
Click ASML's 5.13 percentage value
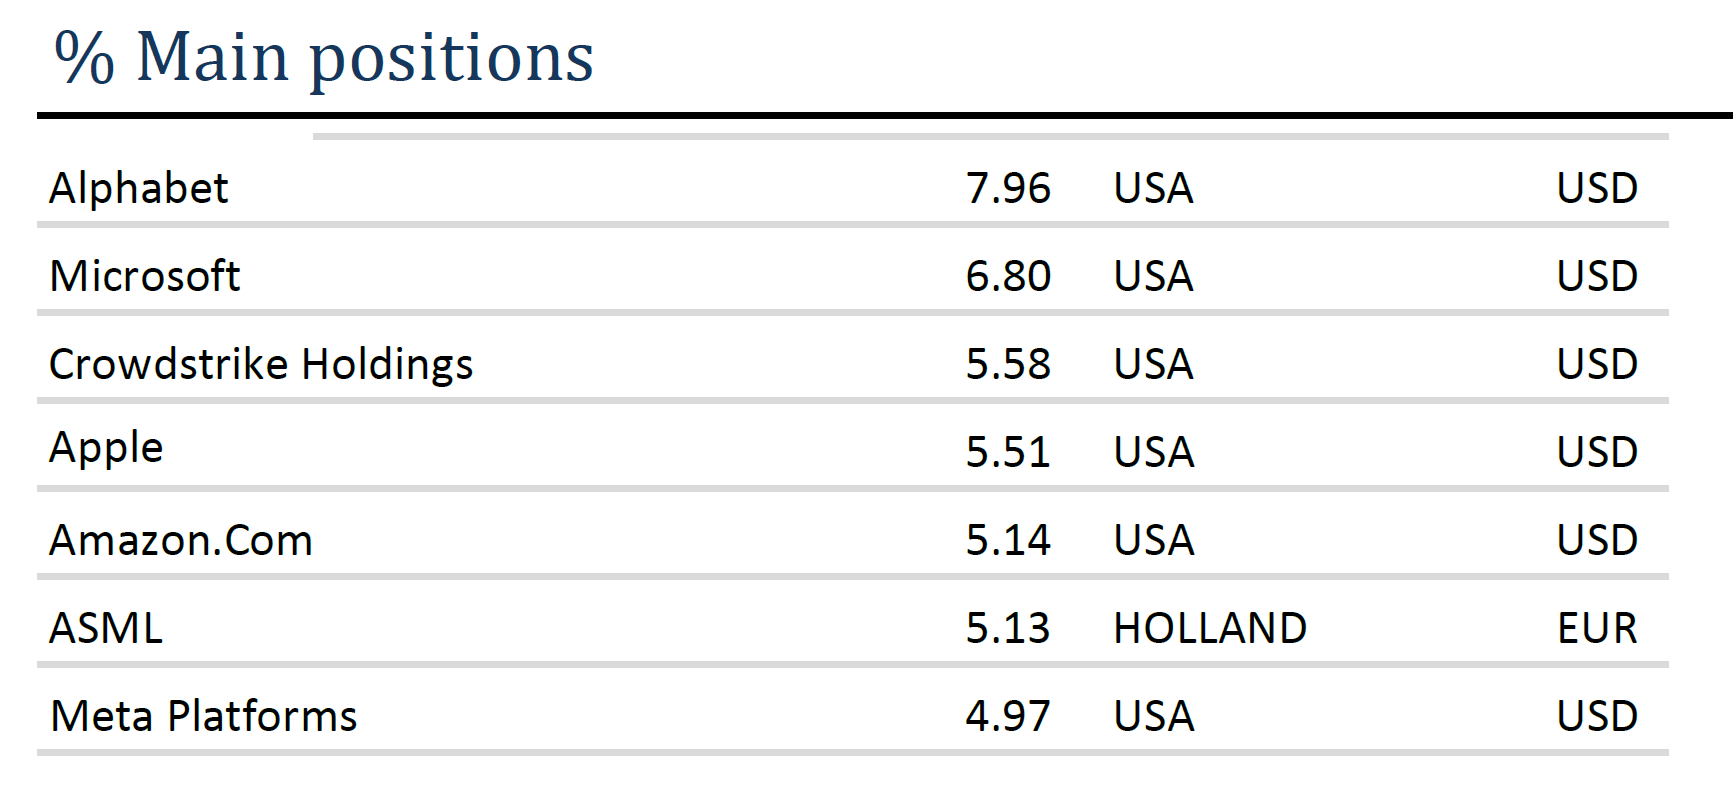coord(1008,628)
